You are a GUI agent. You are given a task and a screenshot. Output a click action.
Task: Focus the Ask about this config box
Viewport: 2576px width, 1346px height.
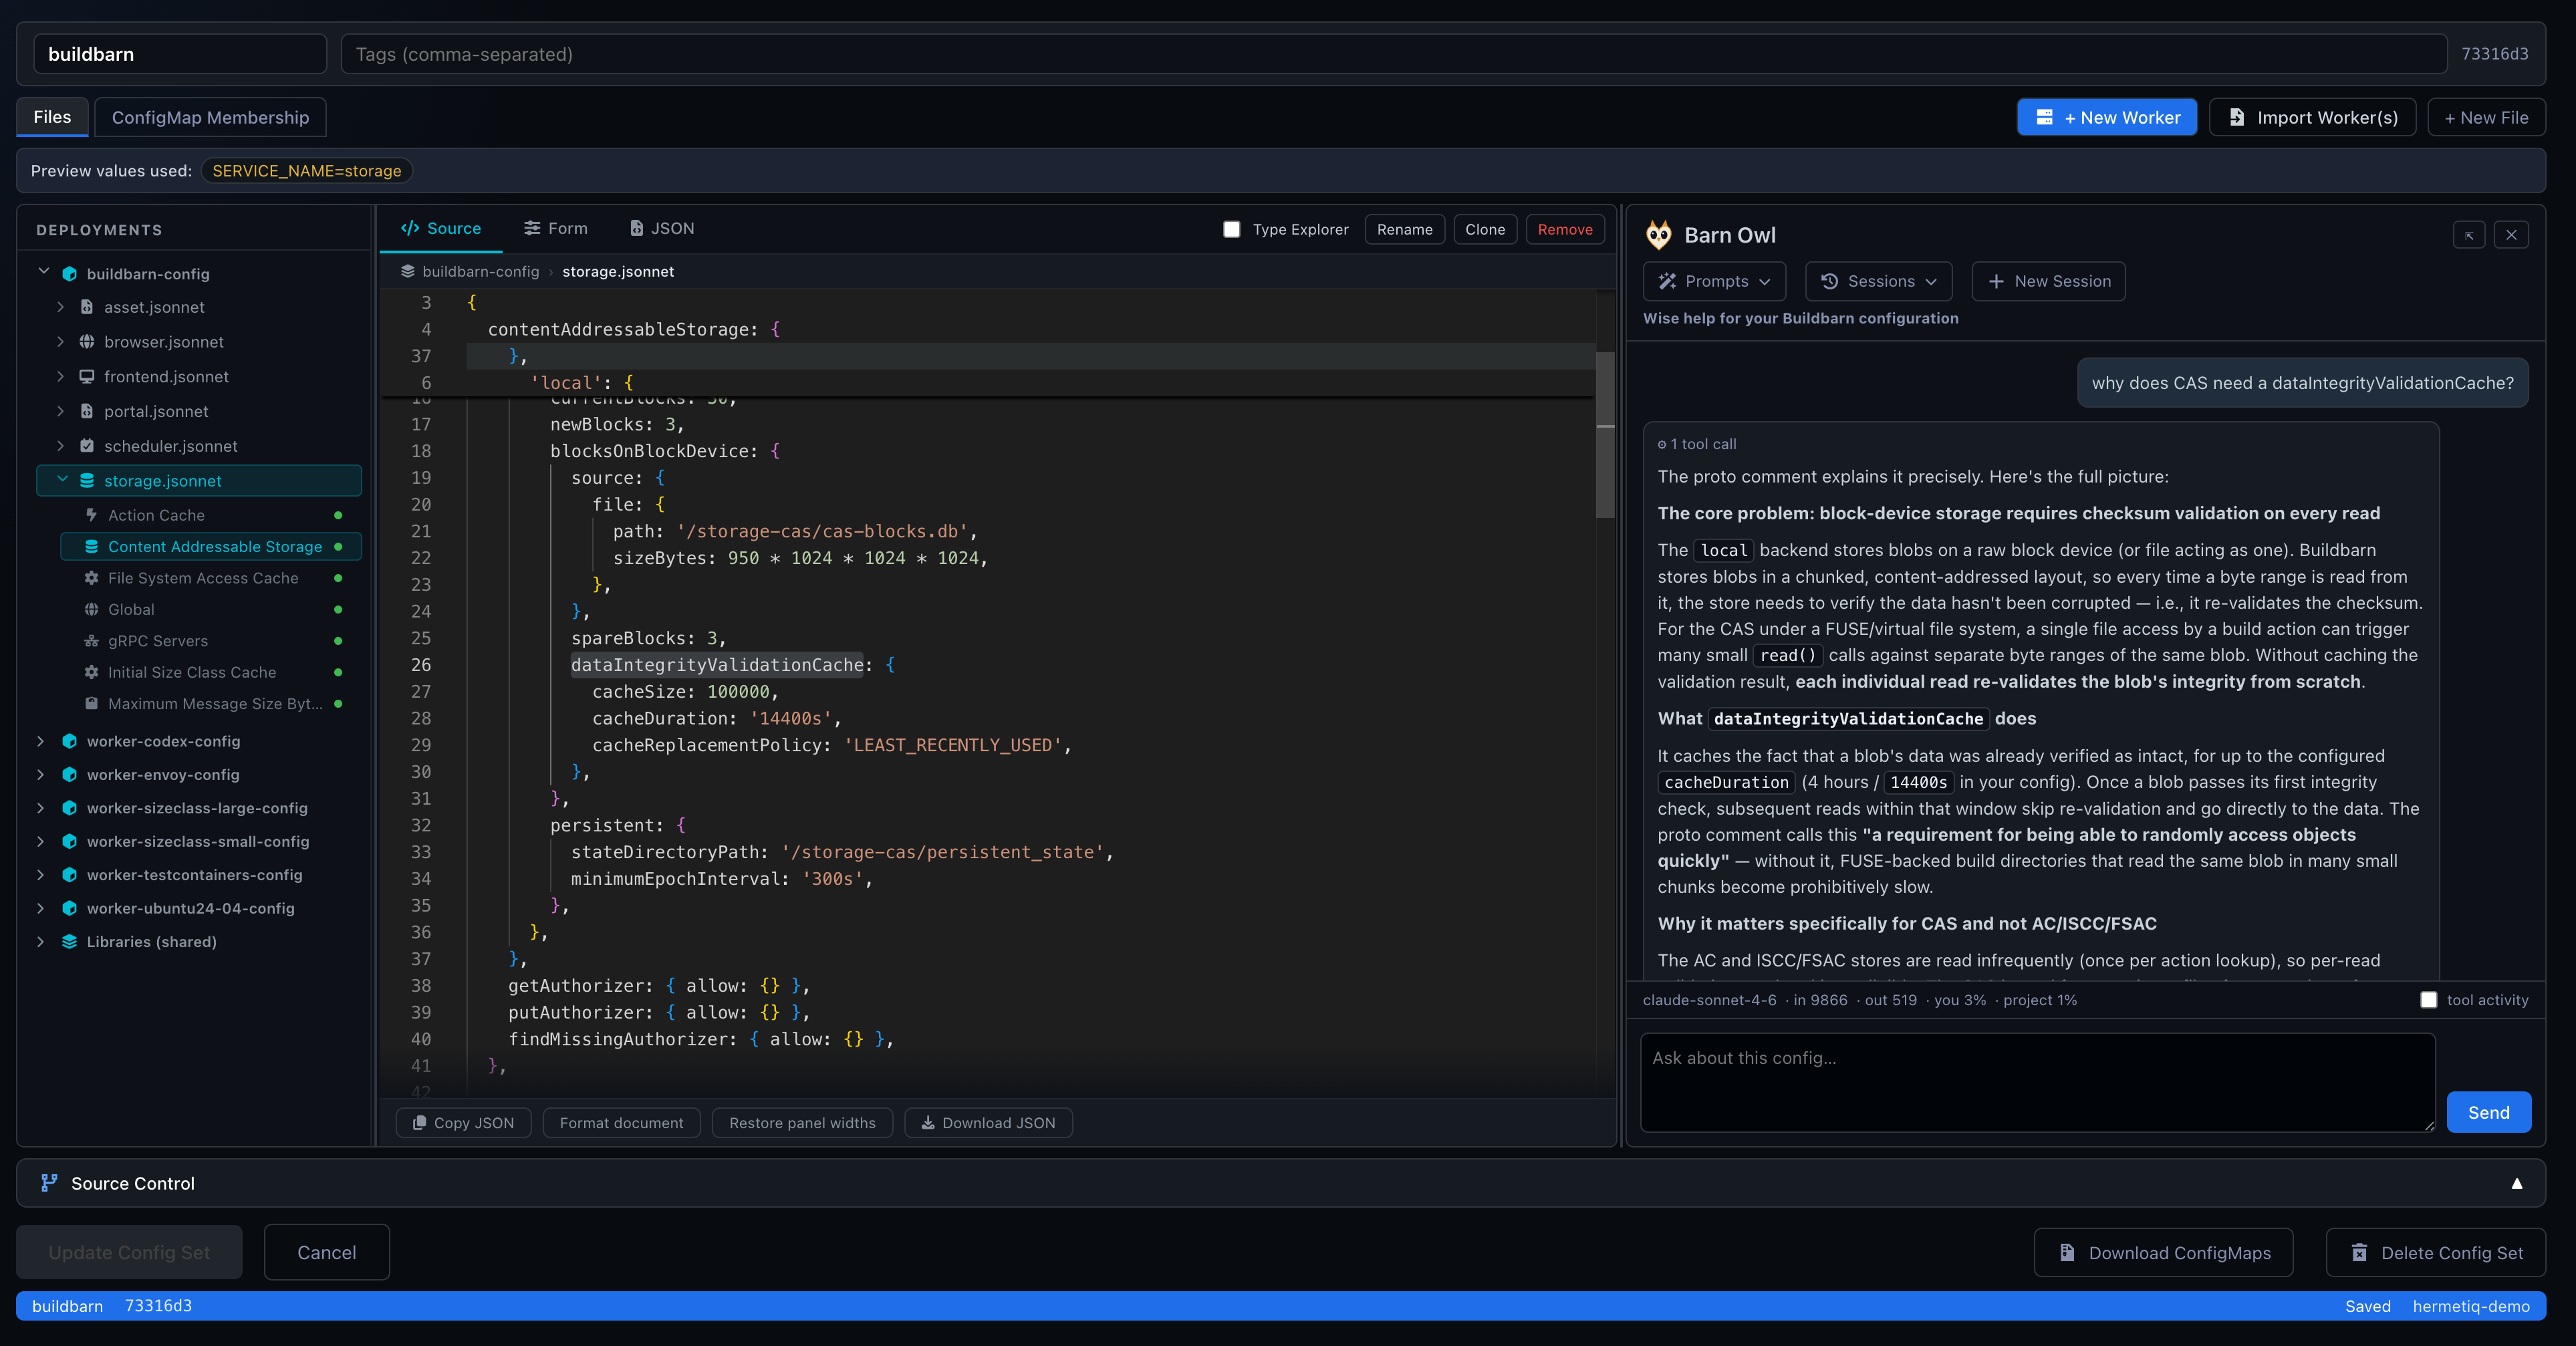point(2037,1082)
